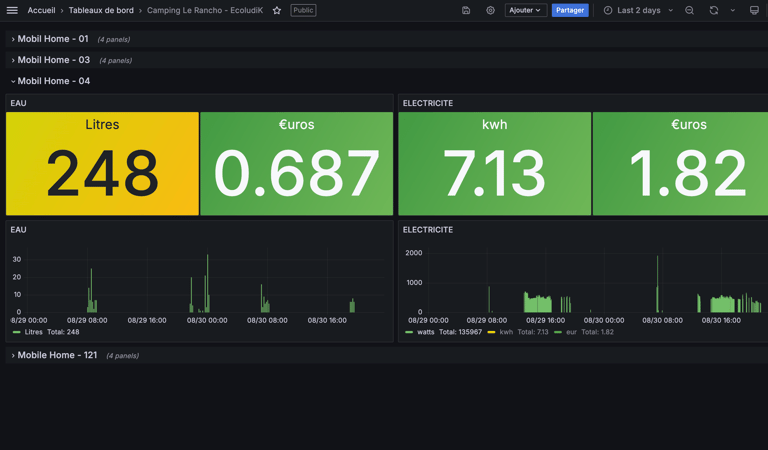Click the Litres 248 stat tile
The image size is (768, 450).
click(102, 164)
